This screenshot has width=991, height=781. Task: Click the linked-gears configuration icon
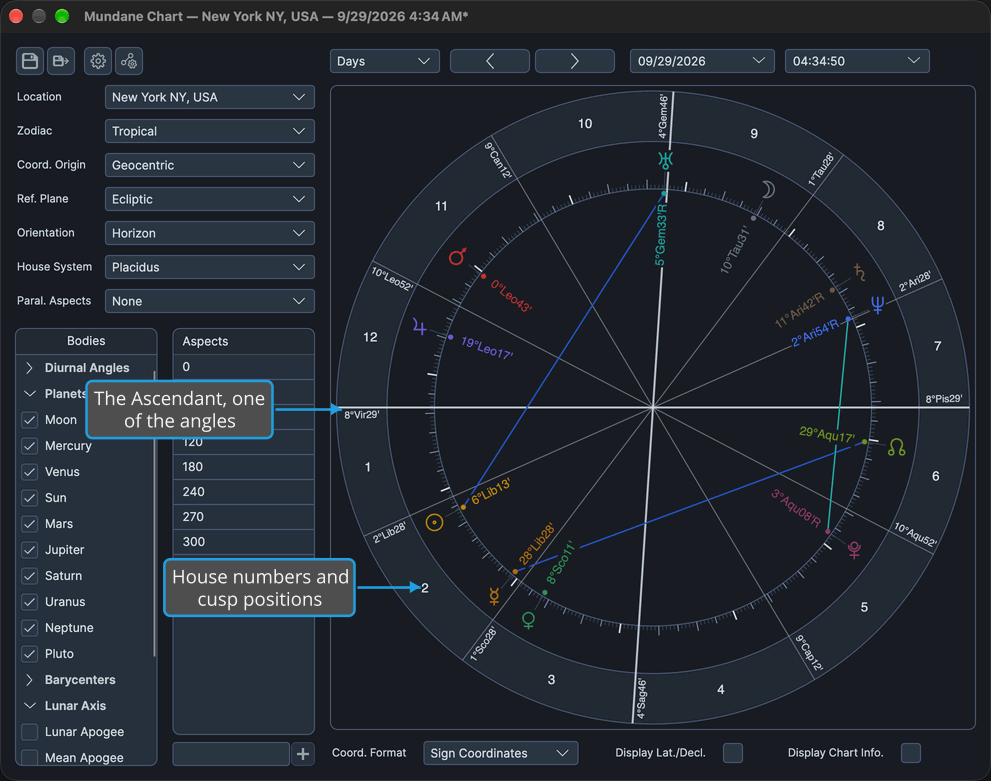tap(129, 61)
